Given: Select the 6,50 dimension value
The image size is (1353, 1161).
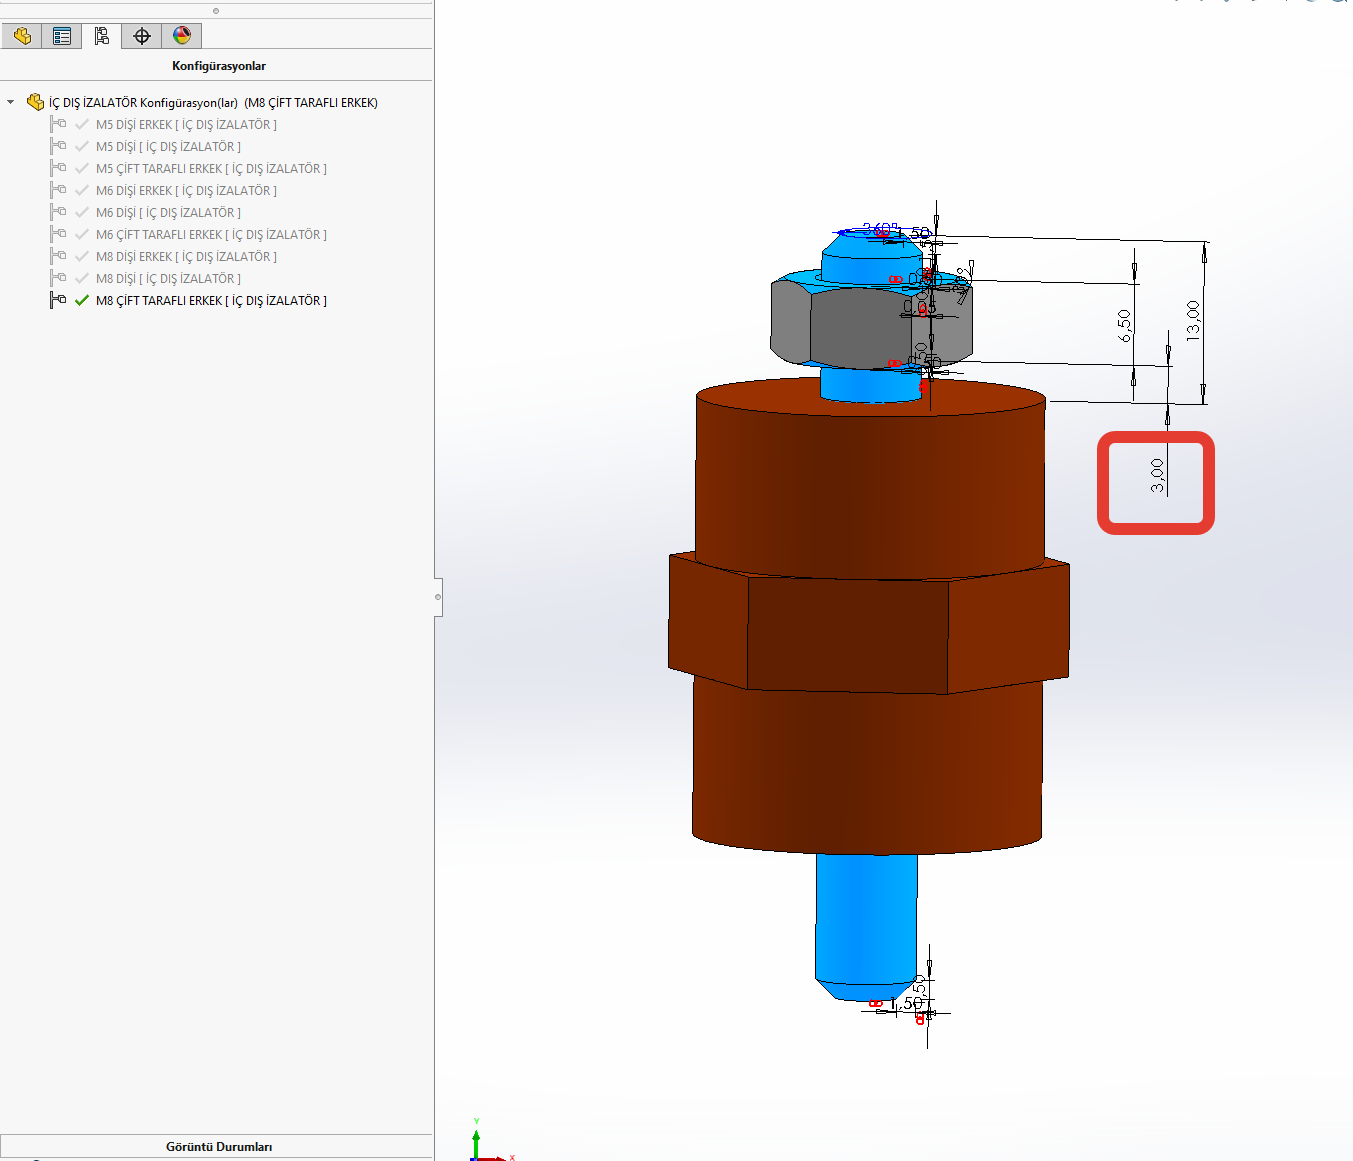Looking at the screenshot, I should click(1125, 326).
